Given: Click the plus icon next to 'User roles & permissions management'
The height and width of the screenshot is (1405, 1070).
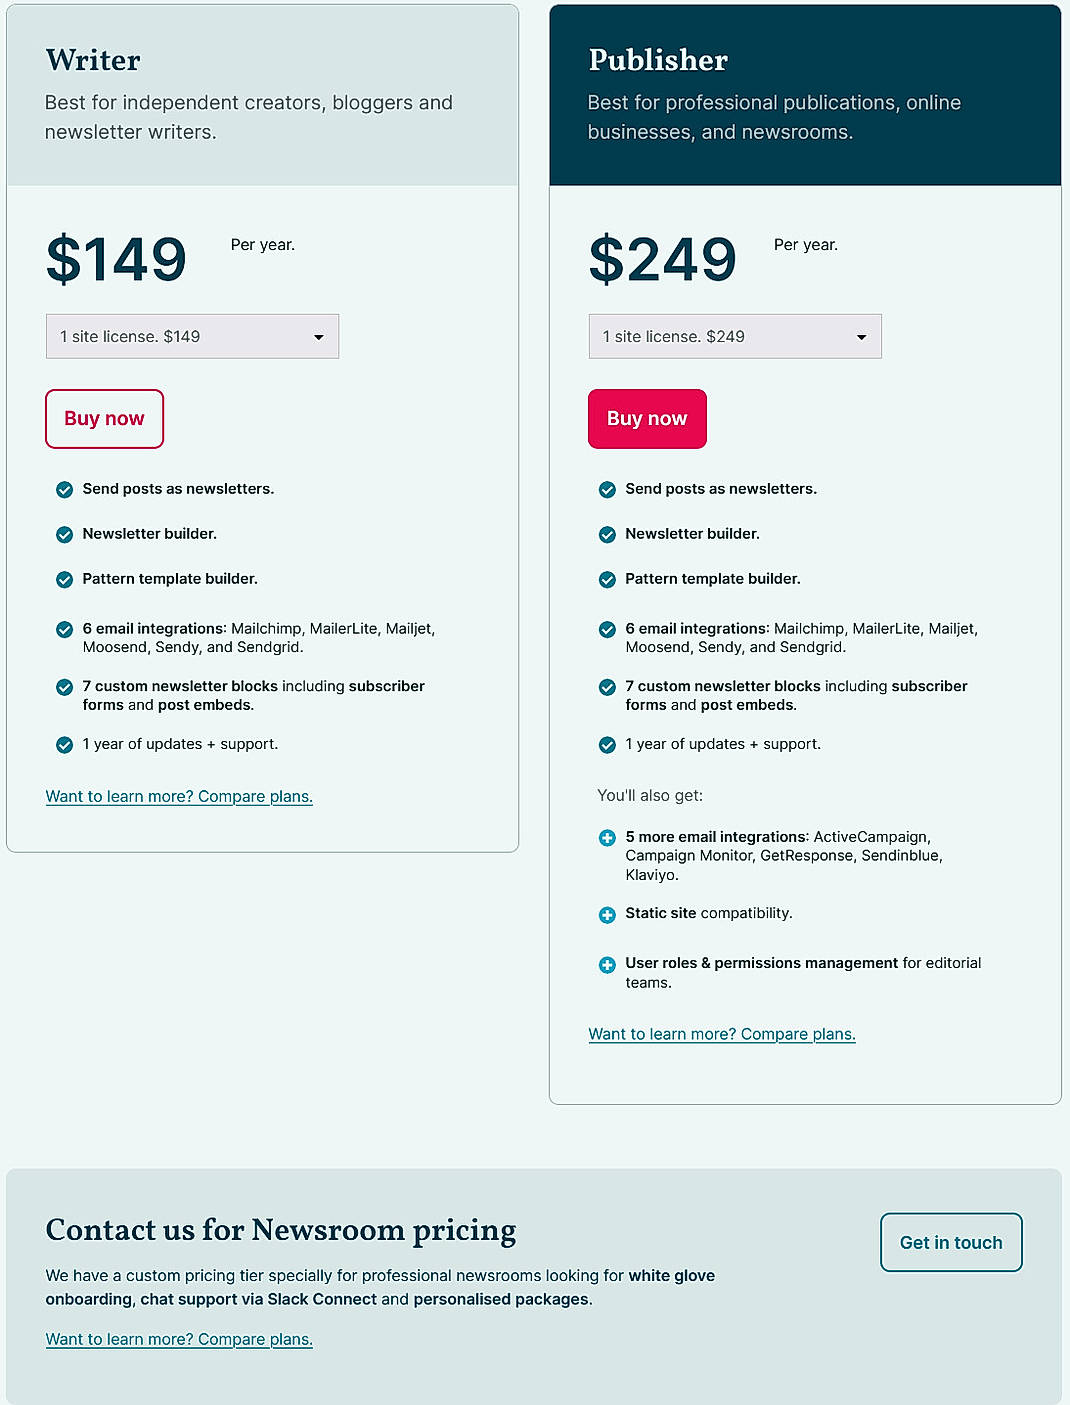Looking at the screenshot, I should point(607,963).
